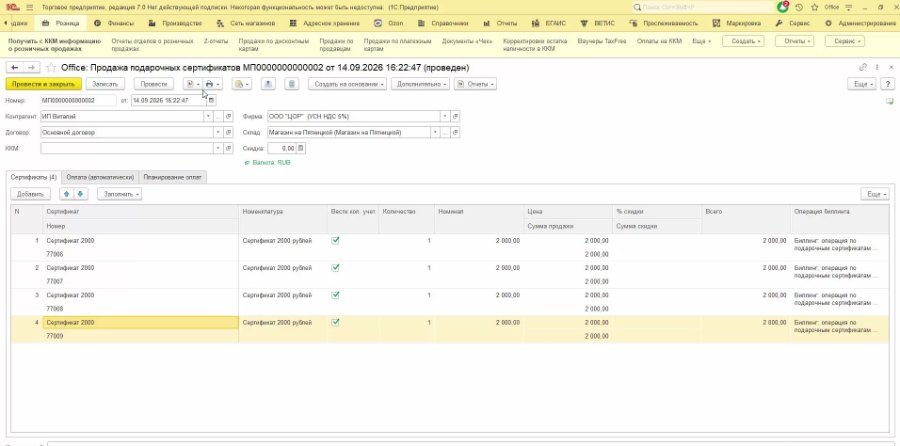Open Договор card via open icon
900x446 pixels.
228,133
